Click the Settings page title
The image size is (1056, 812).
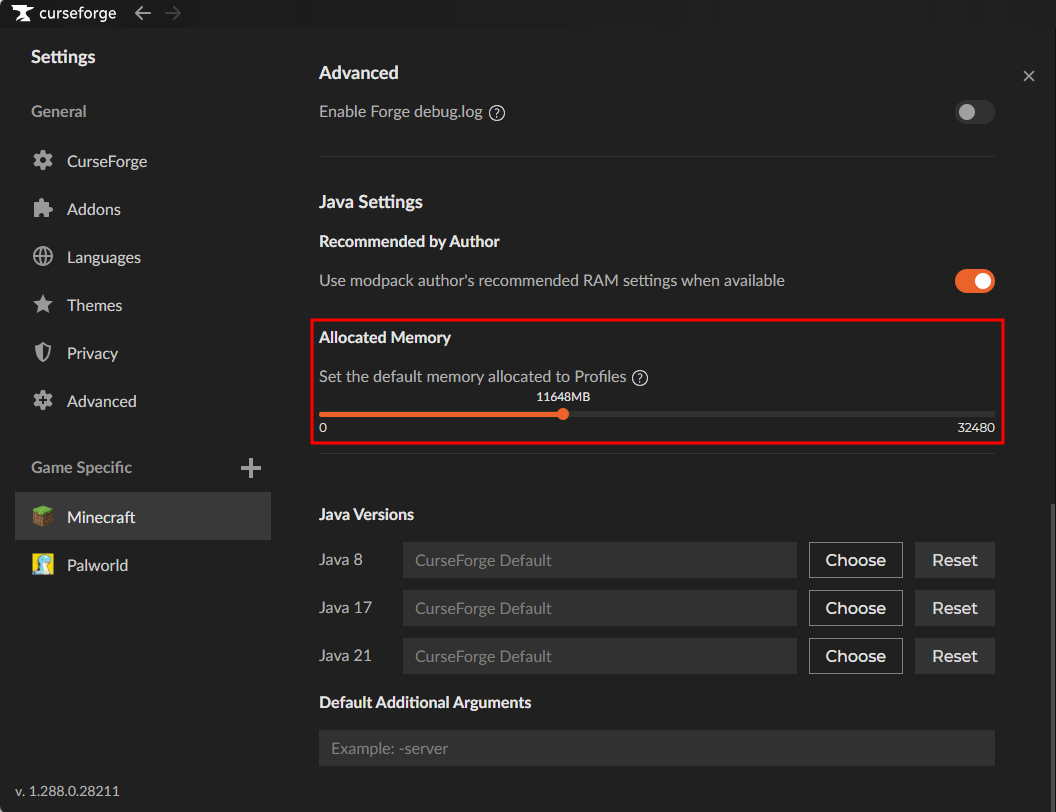click(x=63, y=57)
